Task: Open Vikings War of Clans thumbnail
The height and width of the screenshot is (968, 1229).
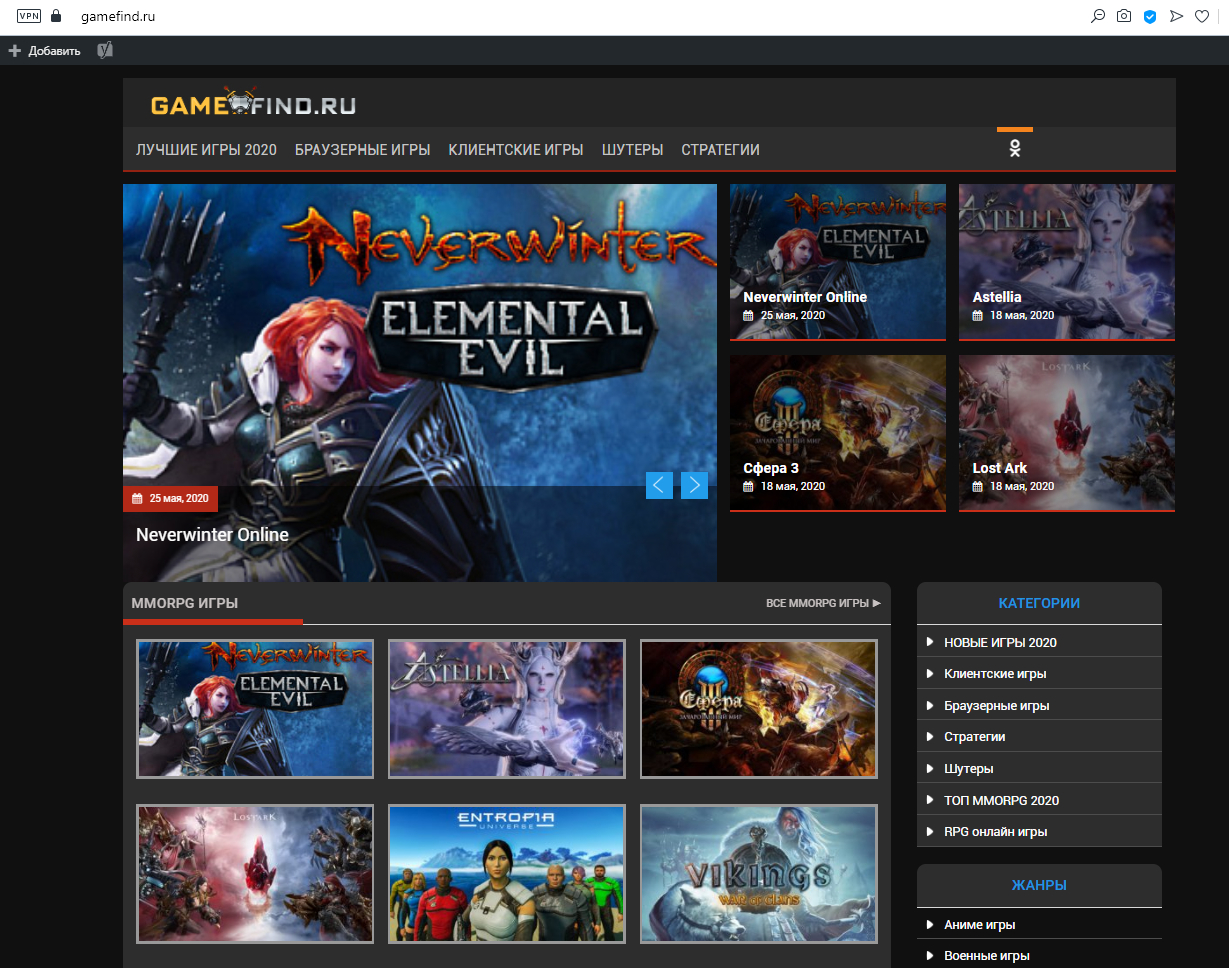Action: [x=759, y=874]
